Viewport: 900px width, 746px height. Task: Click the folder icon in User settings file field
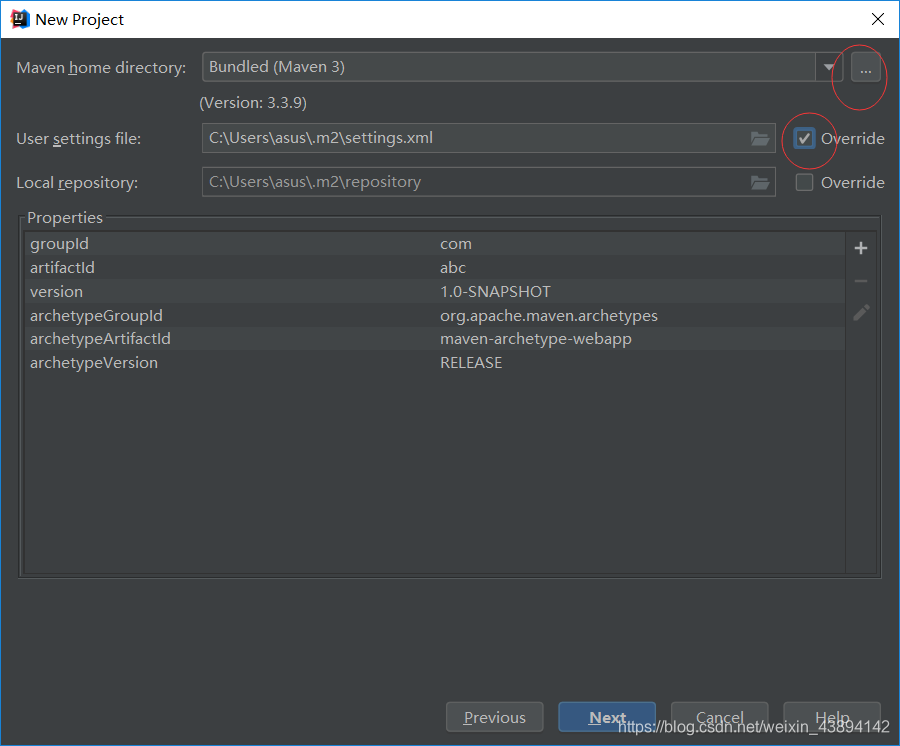click(760, 138)
